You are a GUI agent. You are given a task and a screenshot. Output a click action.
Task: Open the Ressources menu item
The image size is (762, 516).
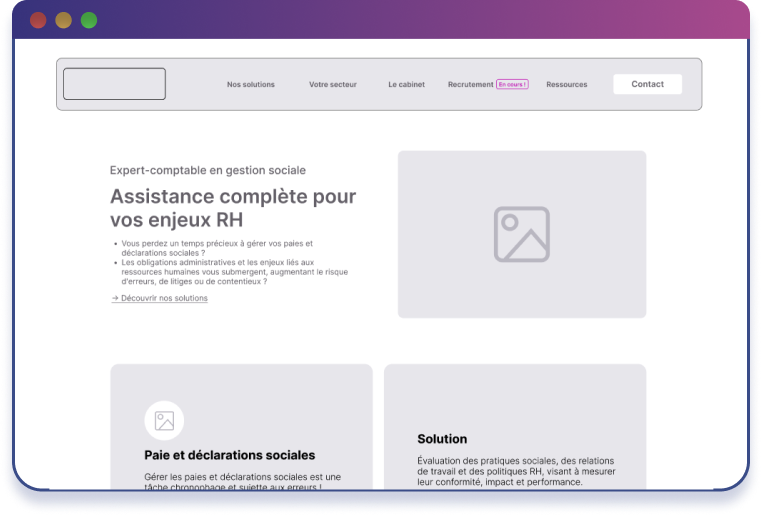(567, 85)
